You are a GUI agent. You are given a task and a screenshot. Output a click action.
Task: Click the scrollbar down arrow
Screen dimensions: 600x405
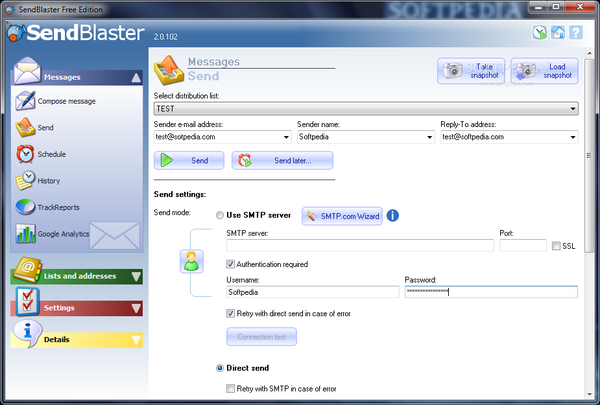pyautogui.click(x=589, y=394)
